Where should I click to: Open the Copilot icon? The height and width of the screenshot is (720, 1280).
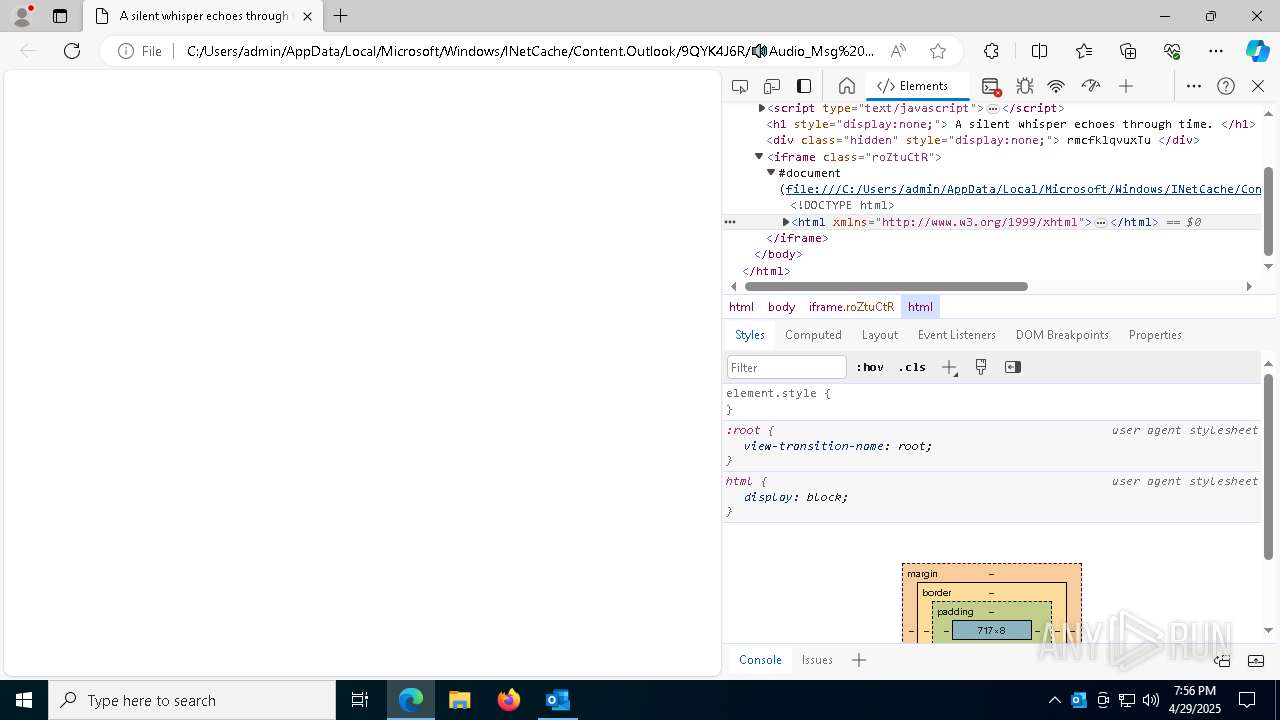[x=1257, y=51]
